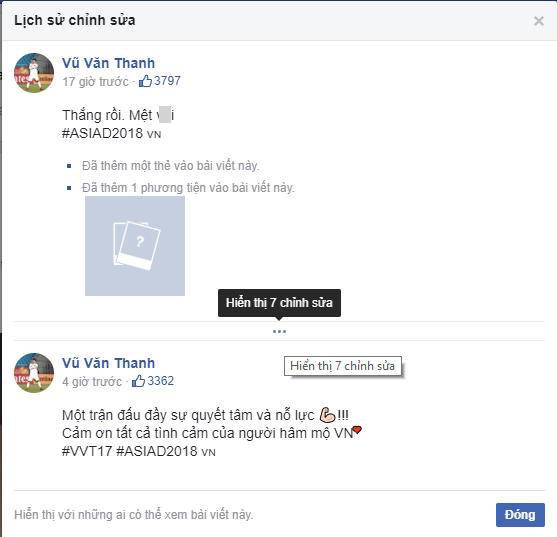Click the '17 giờ trước' timestamp
This screenshot has height=537, width=557.
[x=95, y=82]
